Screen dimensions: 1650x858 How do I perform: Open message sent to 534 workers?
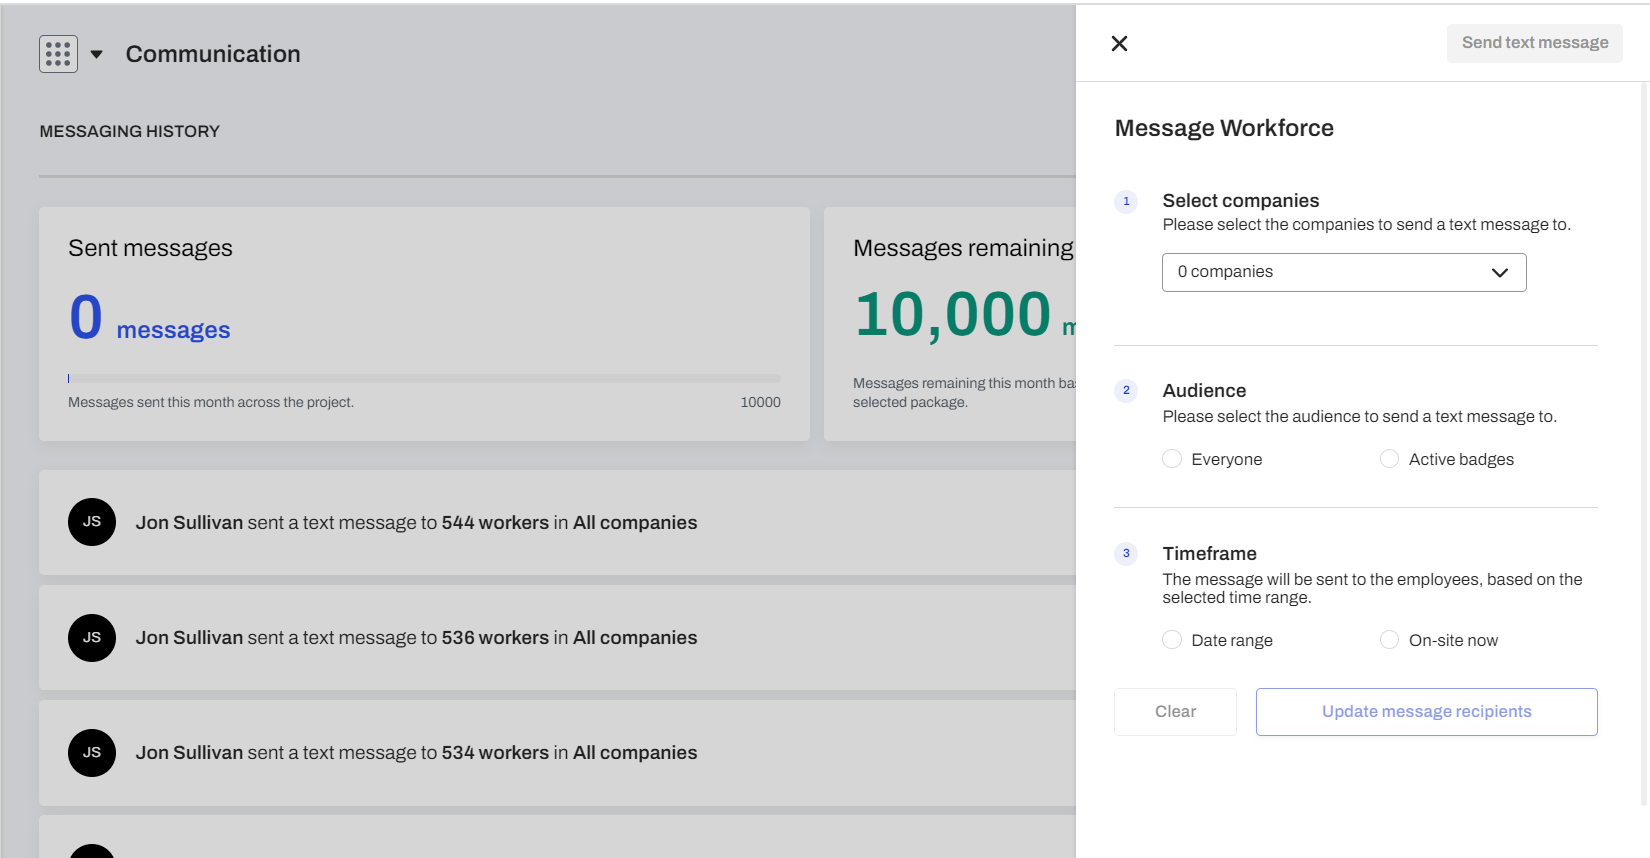(557, 753)
